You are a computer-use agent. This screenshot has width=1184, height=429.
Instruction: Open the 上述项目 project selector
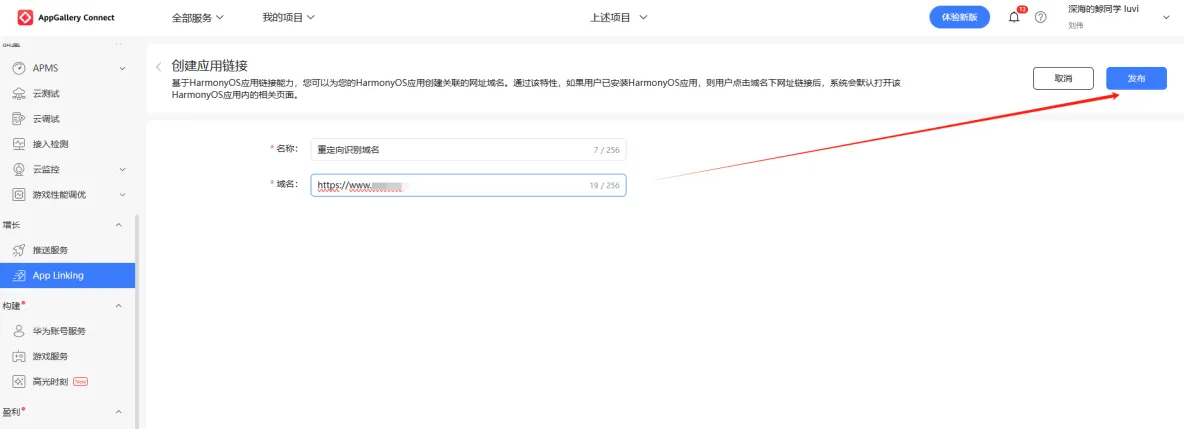pyautogui.click(x=619, y=17)
